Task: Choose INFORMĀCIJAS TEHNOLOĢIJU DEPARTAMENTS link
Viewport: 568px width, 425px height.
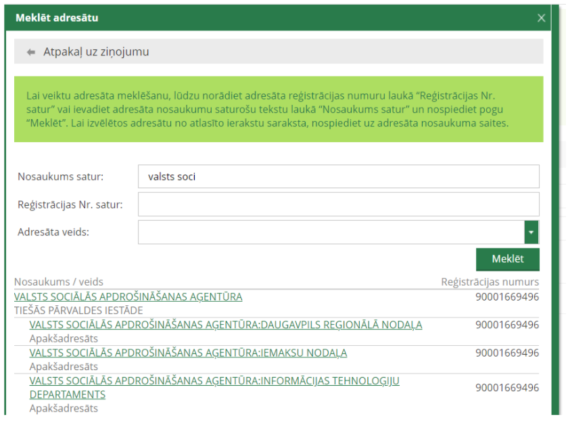Action: pos(214,387)
